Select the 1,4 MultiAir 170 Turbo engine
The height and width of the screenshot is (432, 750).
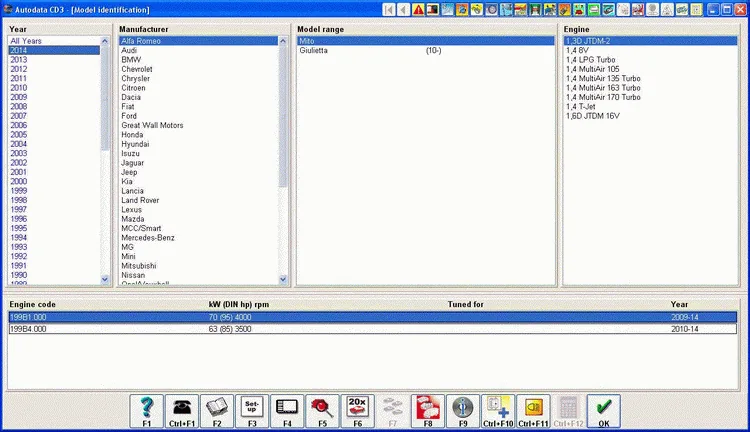tap(651, 97)
